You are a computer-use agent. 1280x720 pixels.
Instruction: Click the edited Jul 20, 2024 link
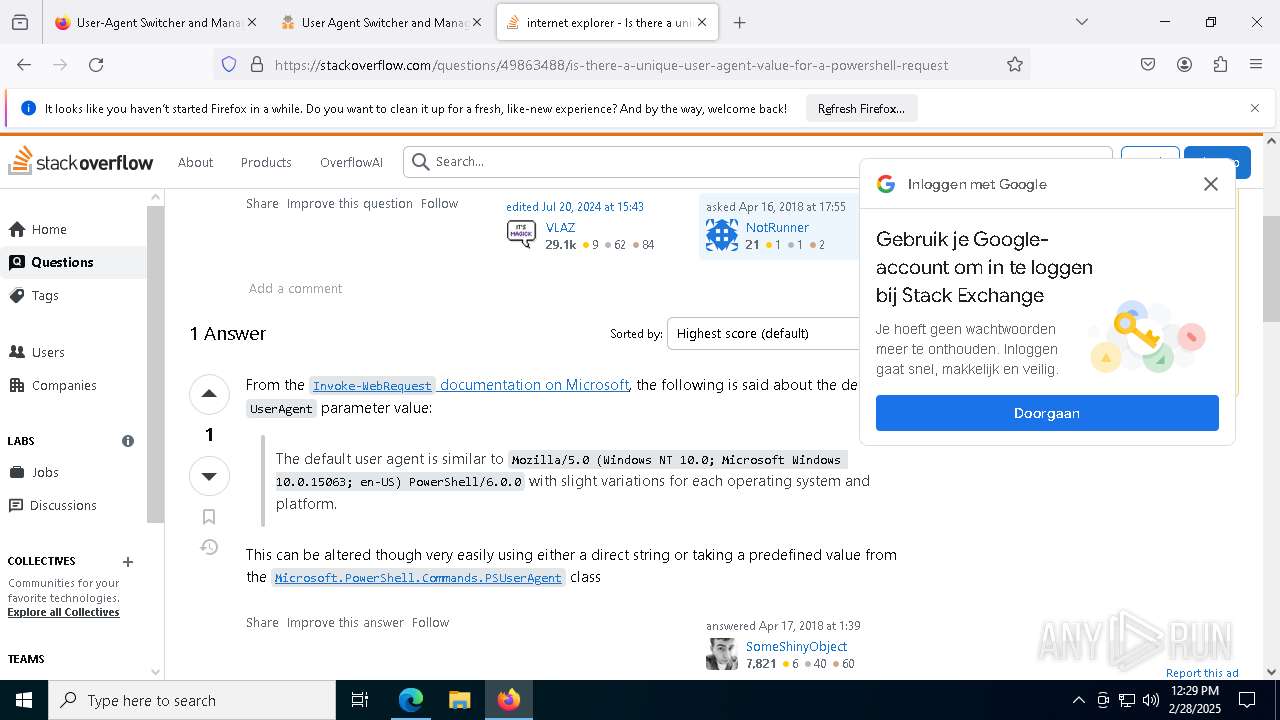(574, 207)
